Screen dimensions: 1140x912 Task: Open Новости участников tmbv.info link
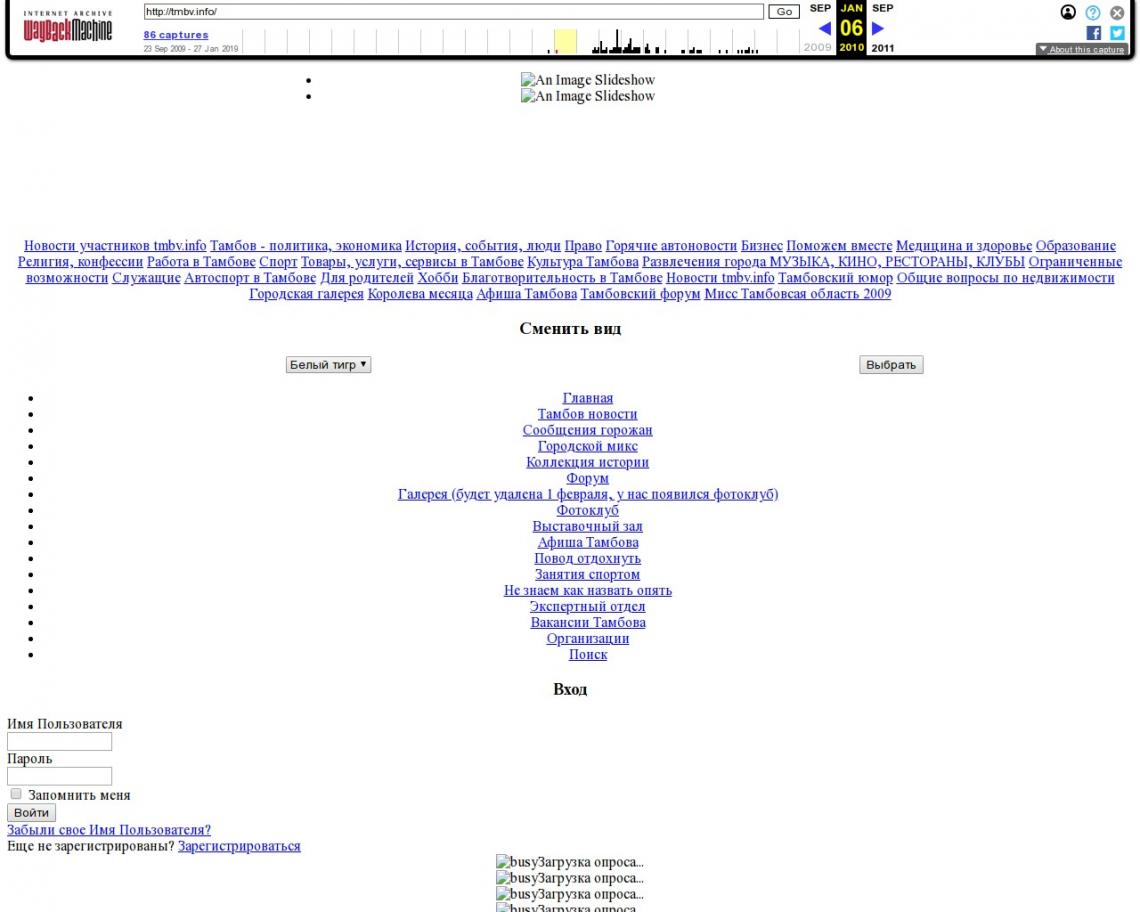coord(115,246)
